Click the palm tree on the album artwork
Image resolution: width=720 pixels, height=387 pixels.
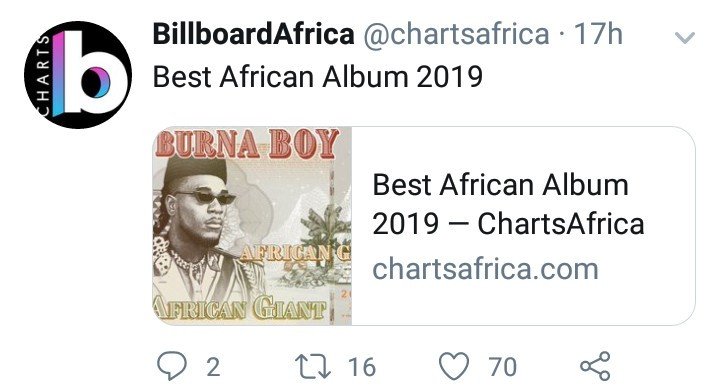pos(327,230)
